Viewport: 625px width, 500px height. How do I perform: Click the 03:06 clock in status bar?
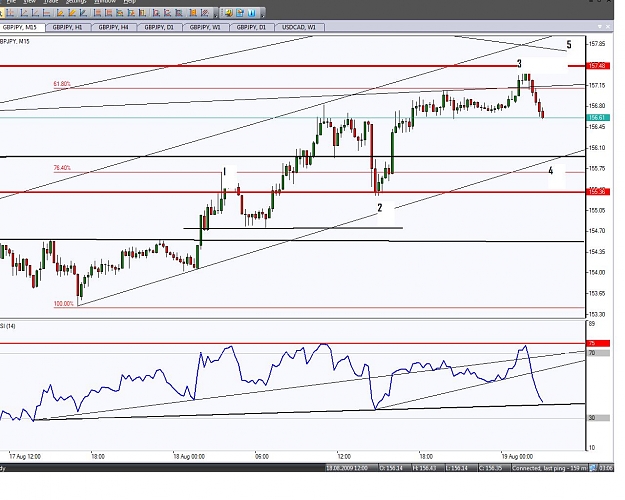tap(606, 468)
